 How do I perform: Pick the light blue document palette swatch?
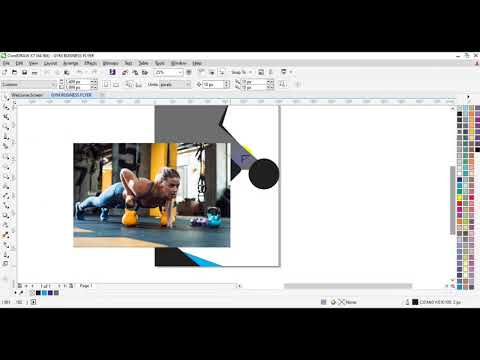[x=44, y=293]
